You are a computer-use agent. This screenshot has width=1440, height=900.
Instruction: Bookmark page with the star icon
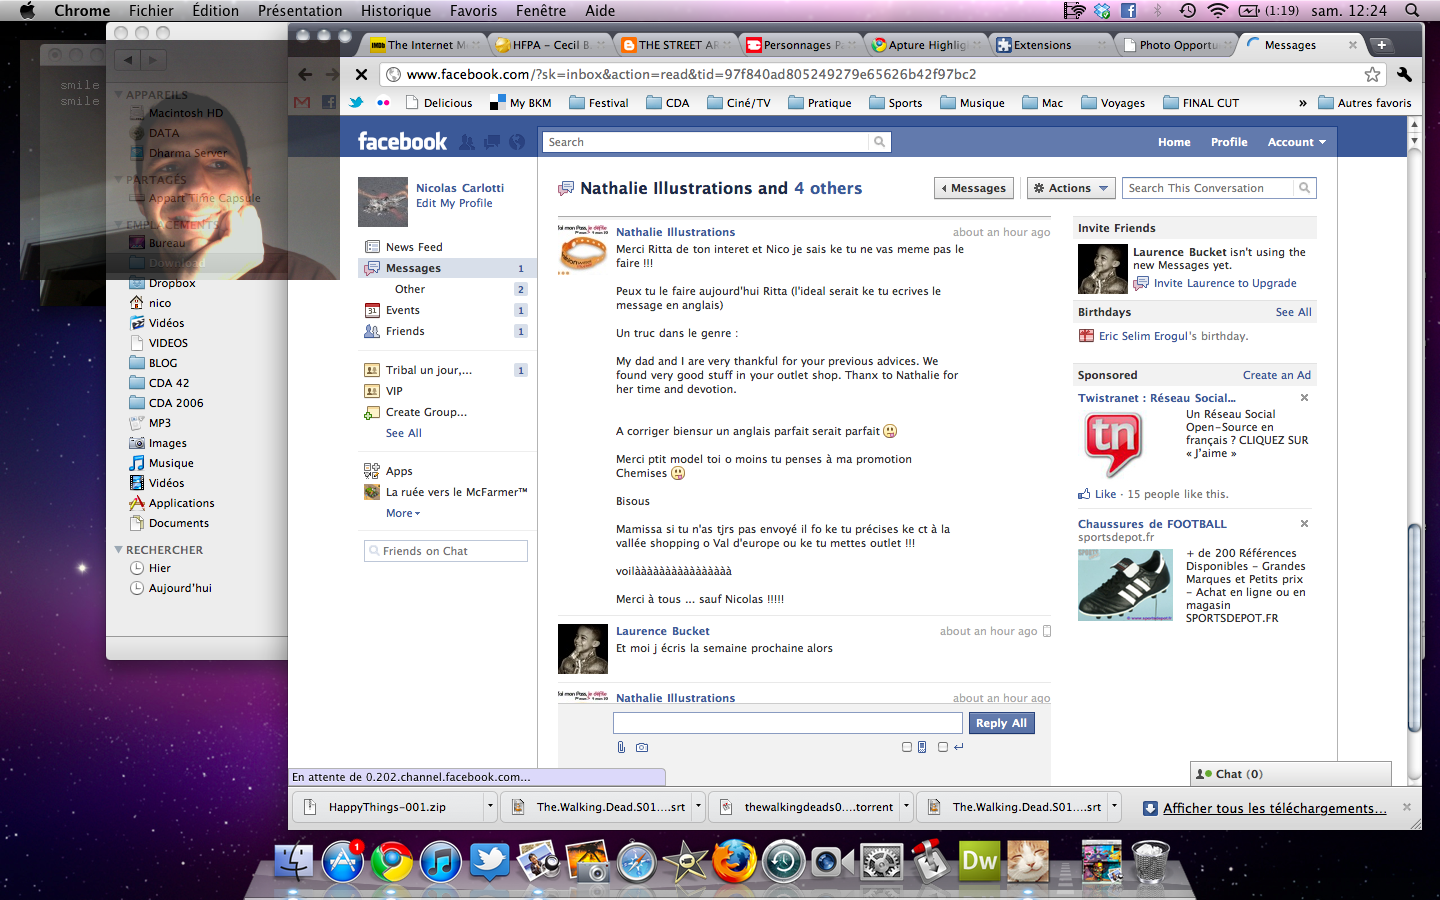tap(1372, 74)
